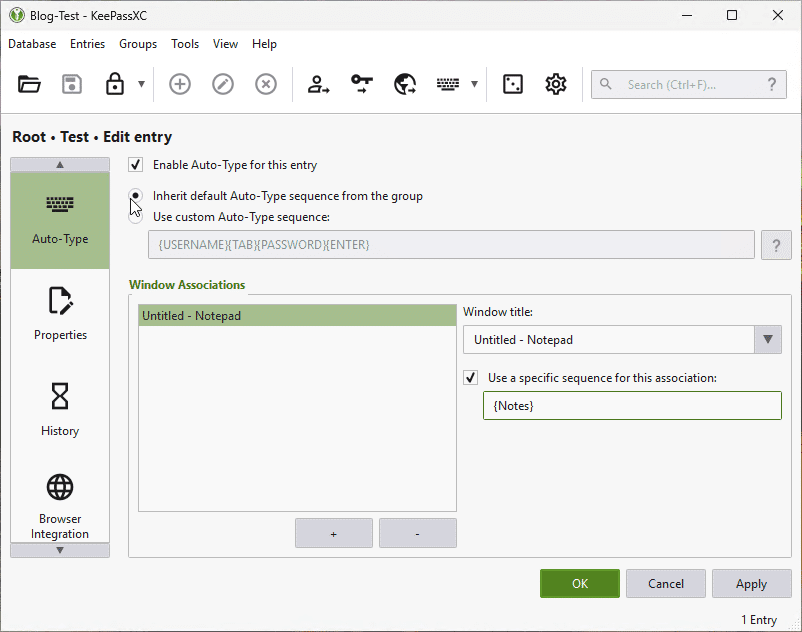Open View menu
The image size is (802, 632).
[x=226, y=44]
